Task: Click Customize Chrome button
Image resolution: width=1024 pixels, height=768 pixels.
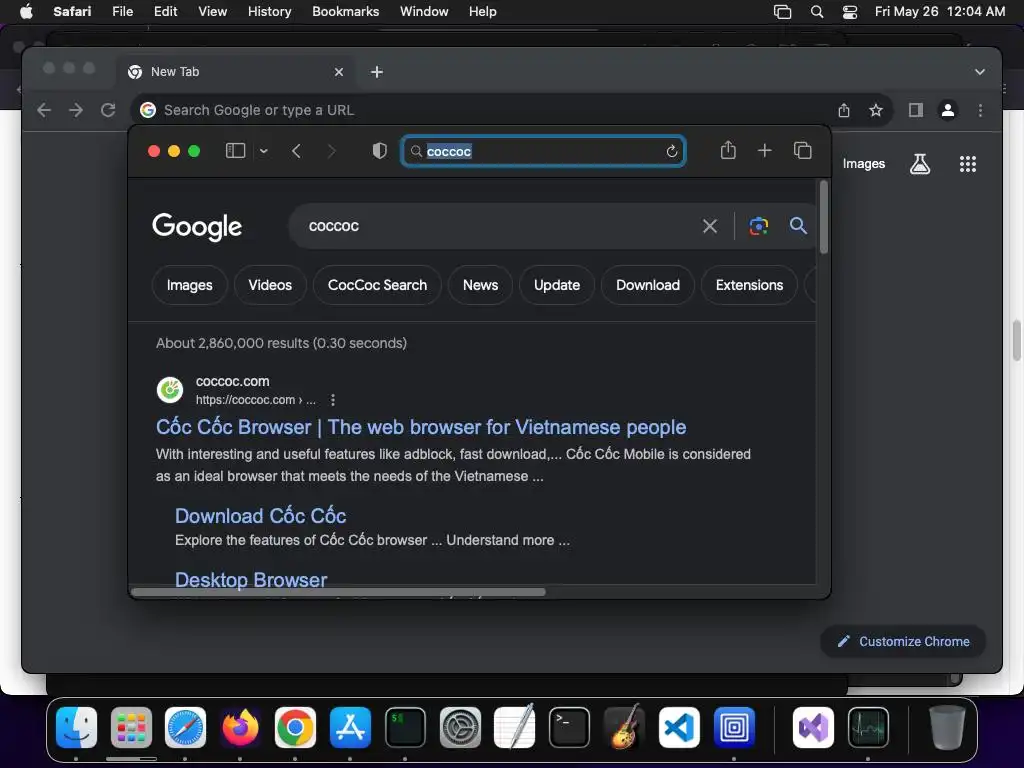Action: coord(903,641)
